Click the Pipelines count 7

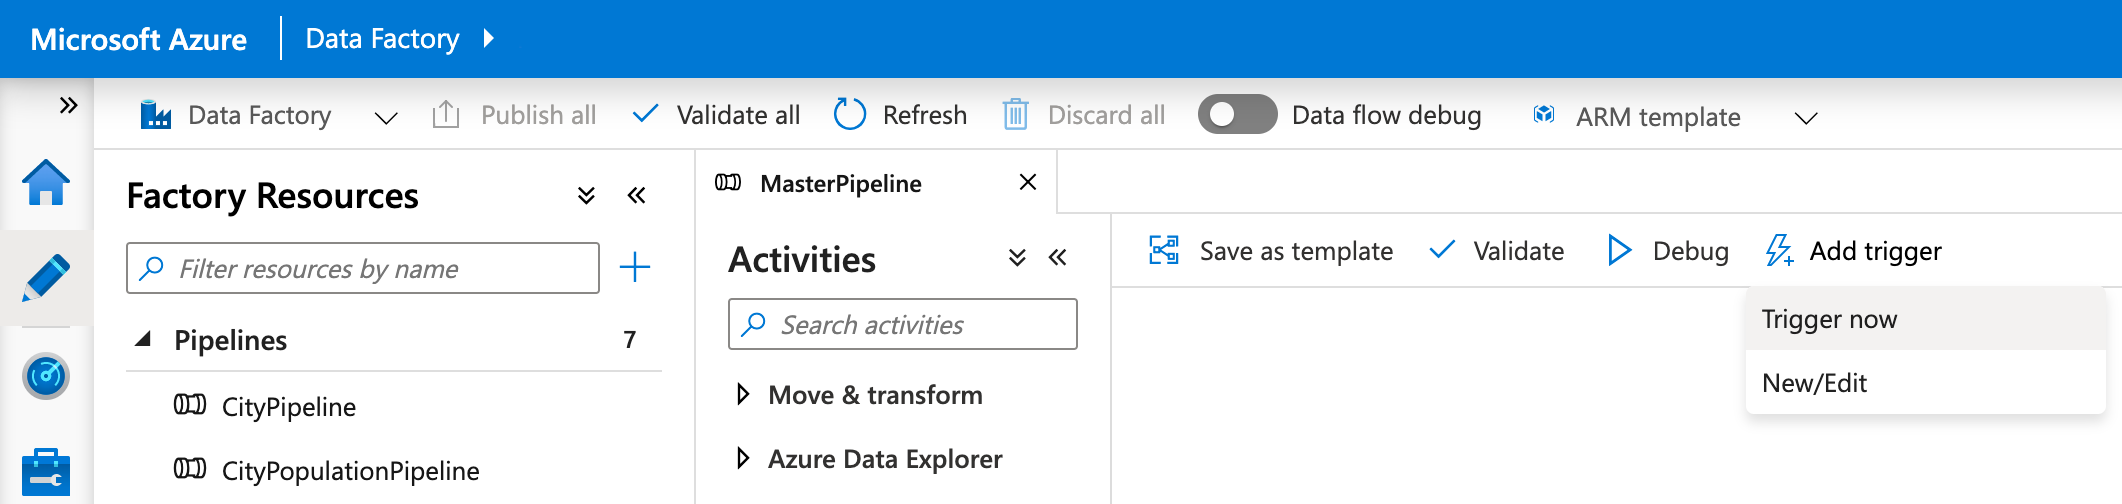[630, 340]
